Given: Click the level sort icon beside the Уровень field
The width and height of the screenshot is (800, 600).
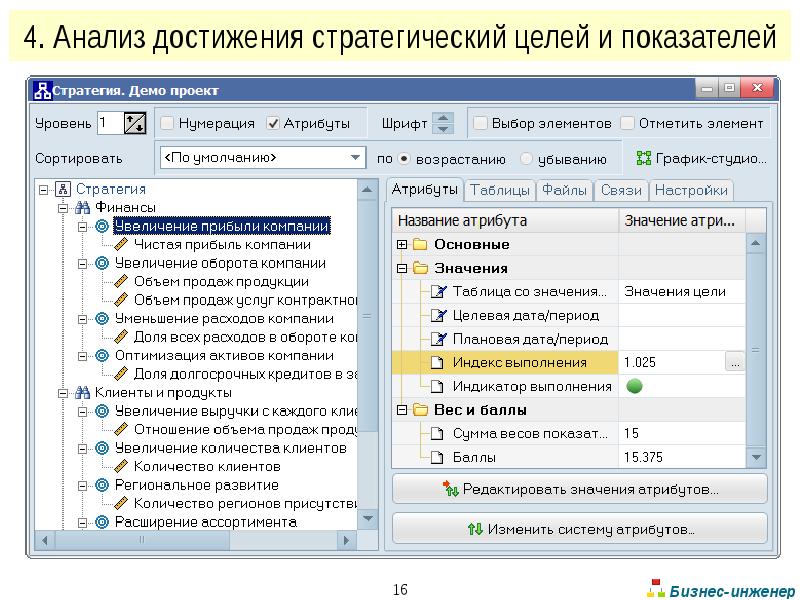Looking at the screenshot, I should point(135,124).
